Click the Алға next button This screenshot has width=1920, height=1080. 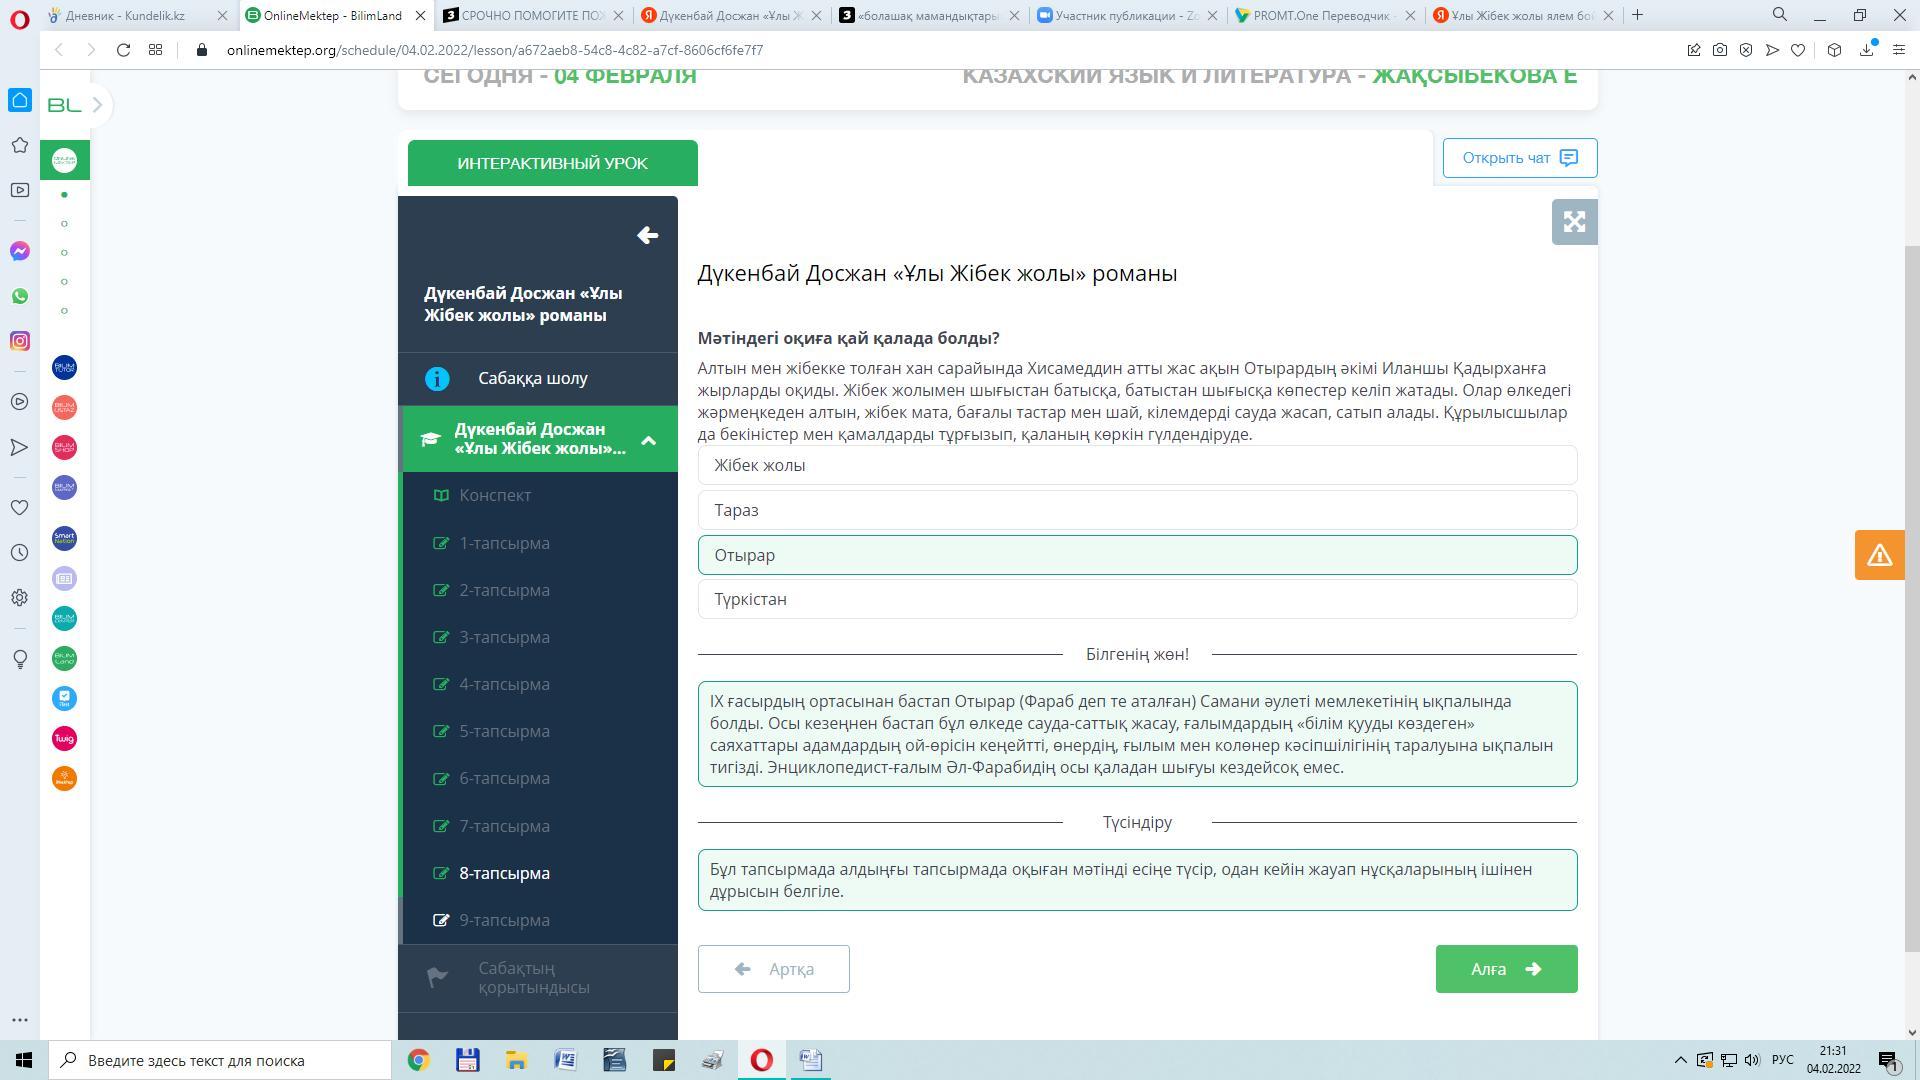1506,969
